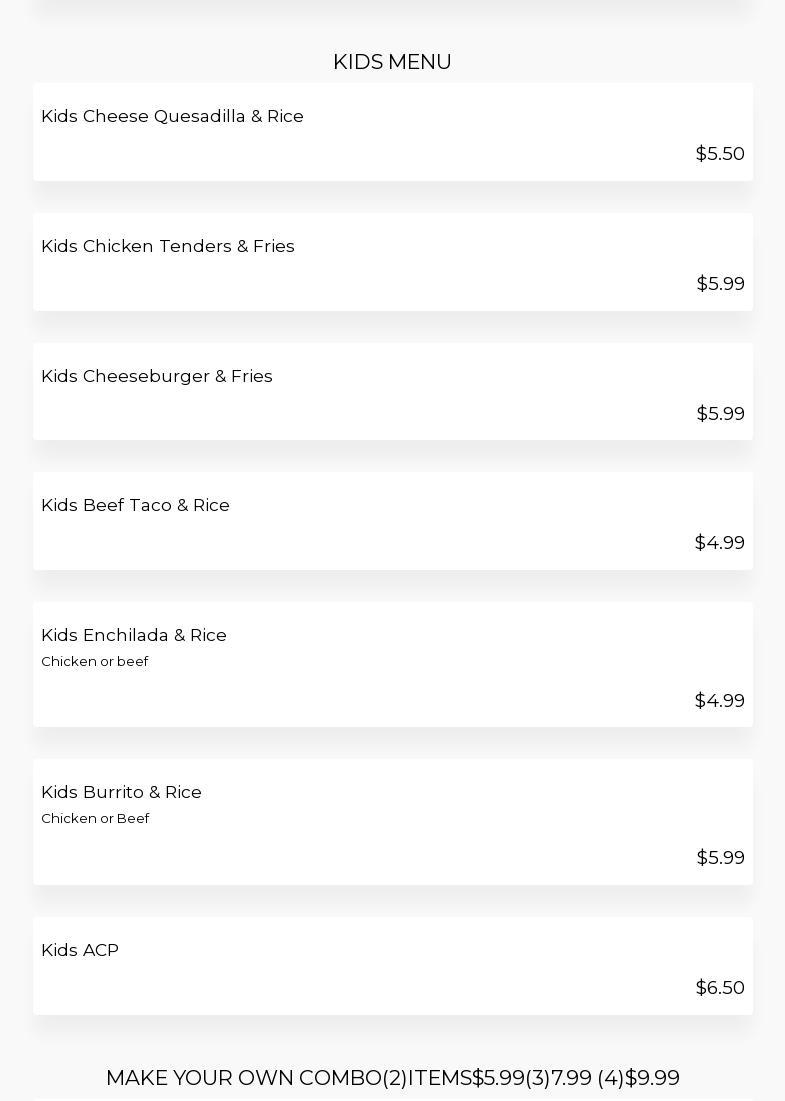Click the KIDS MENU section heading
The height and width of the screenshot is (1101, 785).
pyautogui.click(x=392, y=62)
